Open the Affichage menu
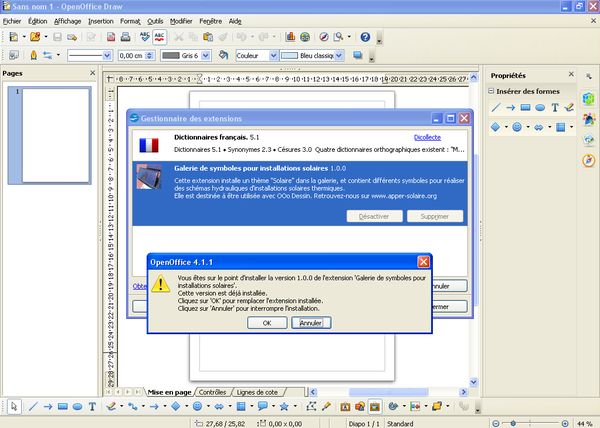The image size is (600, 428). click(67, 21)
